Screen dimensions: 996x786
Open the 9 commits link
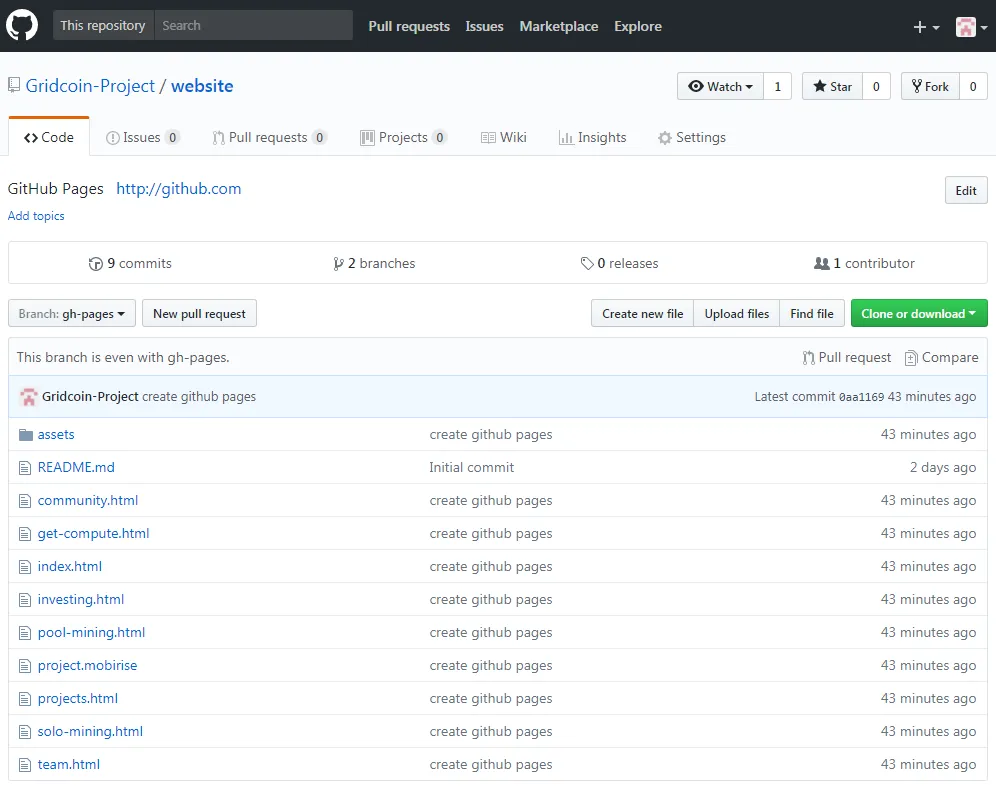point(130,263)
